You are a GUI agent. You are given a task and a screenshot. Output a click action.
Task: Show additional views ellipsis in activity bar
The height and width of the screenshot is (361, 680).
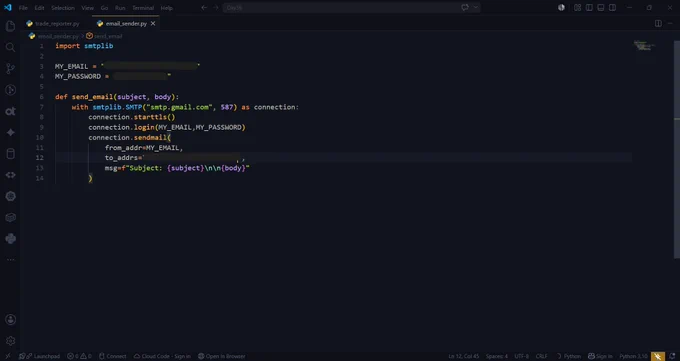click(10, 259)
